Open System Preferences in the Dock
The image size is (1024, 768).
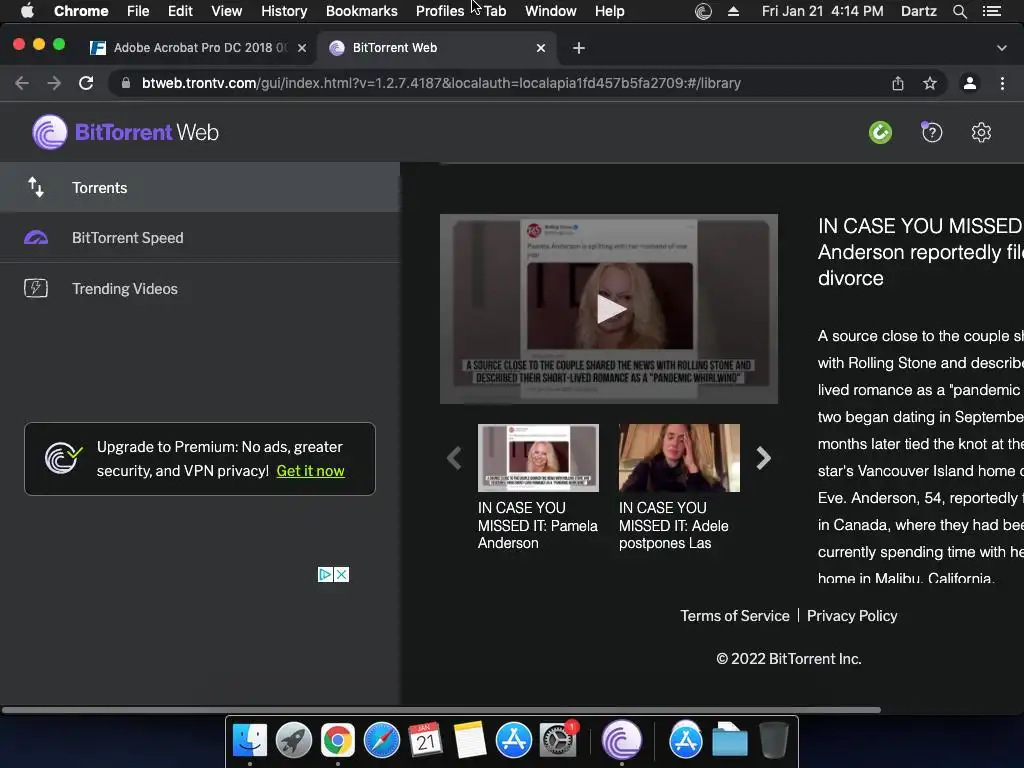[558, 740]
